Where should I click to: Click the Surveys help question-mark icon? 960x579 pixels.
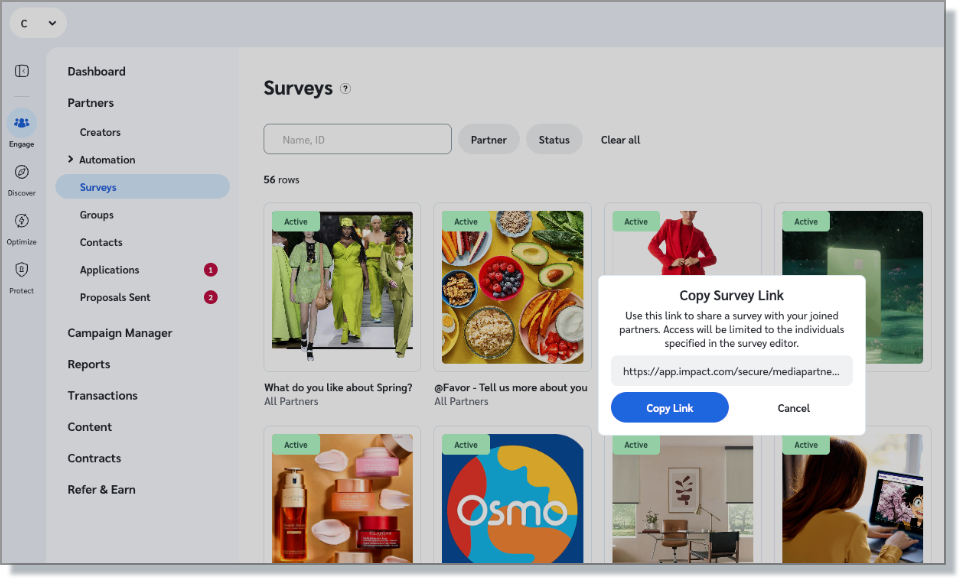coord(345,89)
